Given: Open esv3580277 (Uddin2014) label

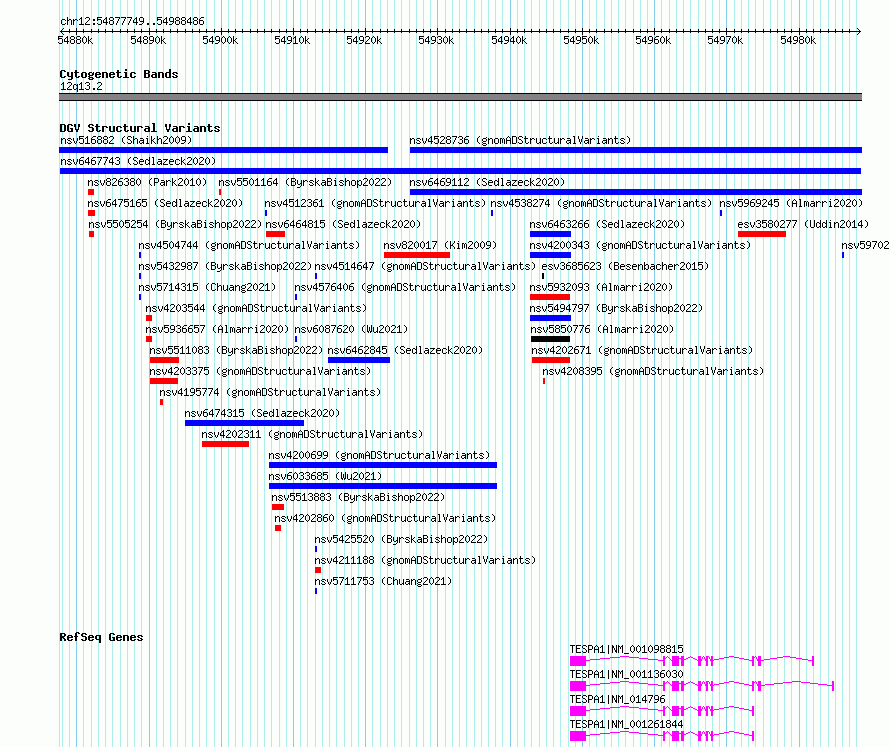Looking at the screenshot, I should tap(803, 224).
